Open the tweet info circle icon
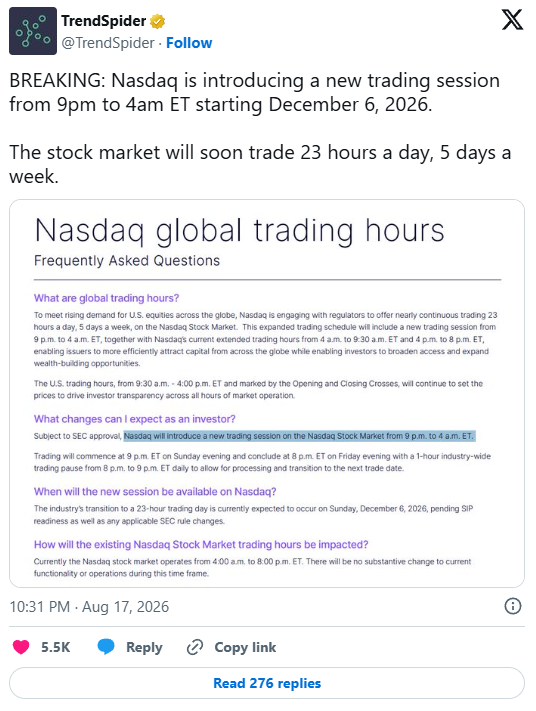 [513, 606]
